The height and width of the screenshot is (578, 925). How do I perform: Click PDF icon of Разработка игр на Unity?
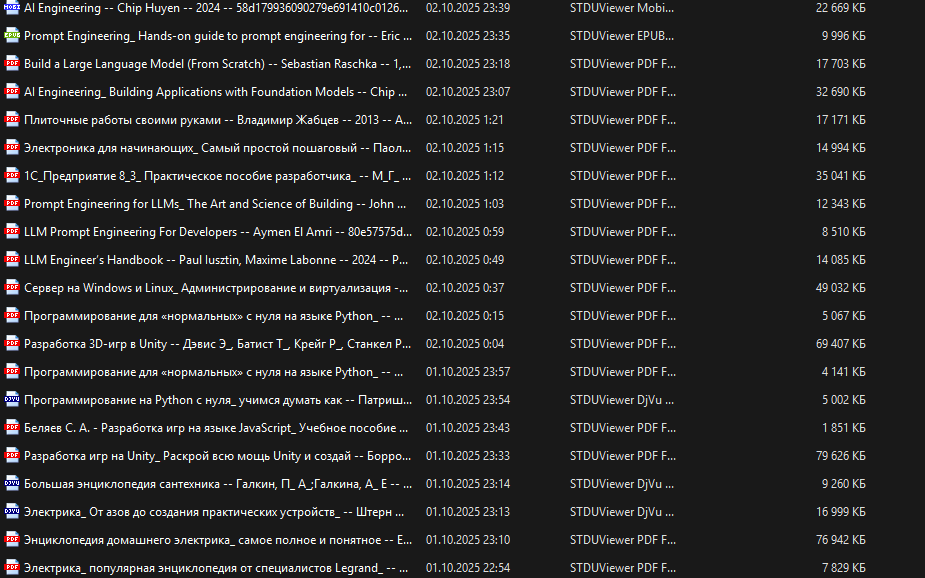tap(12, 456)
